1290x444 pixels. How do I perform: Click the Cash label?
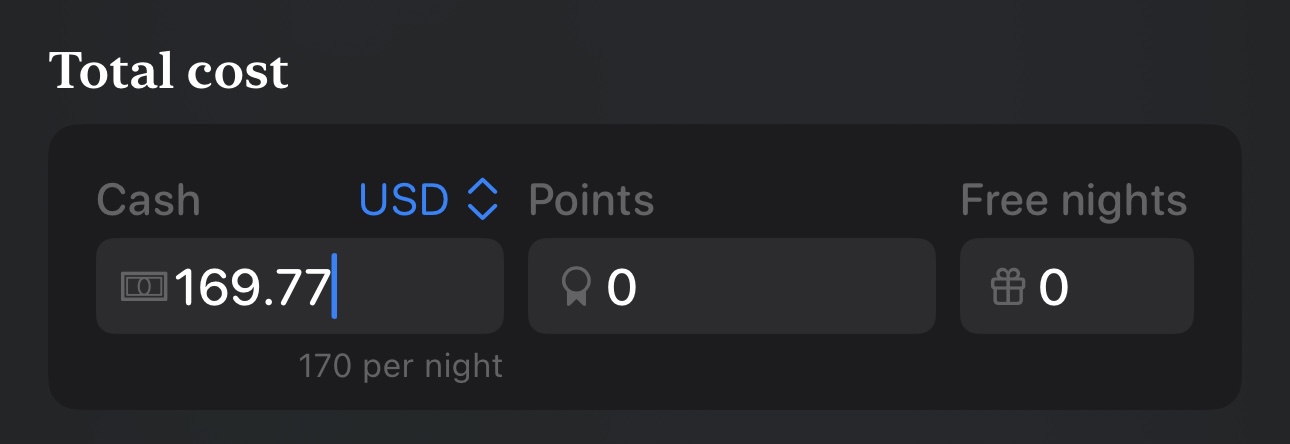pos(149,201)
